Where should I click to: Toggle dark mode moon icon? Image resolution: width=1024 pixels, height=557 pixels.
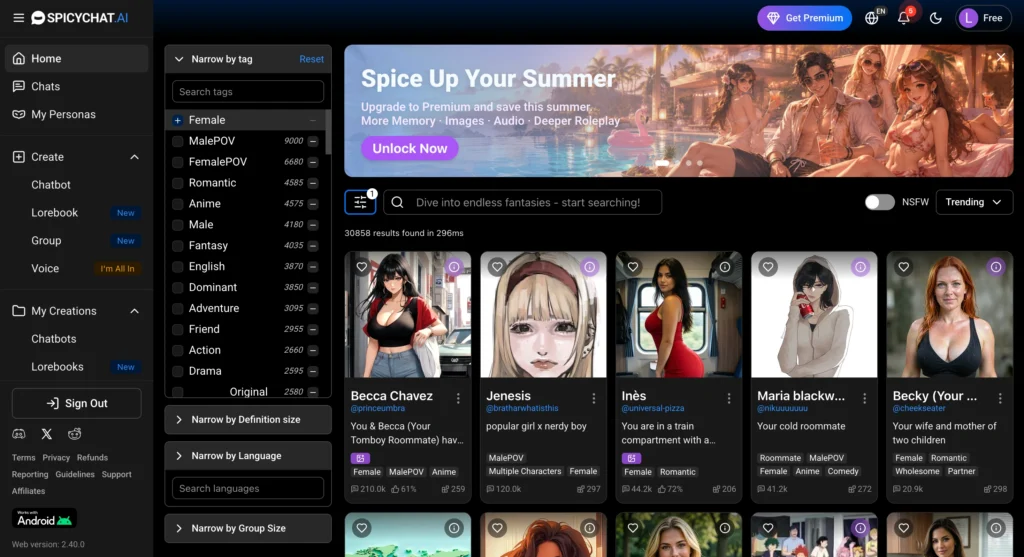(936, 18)
